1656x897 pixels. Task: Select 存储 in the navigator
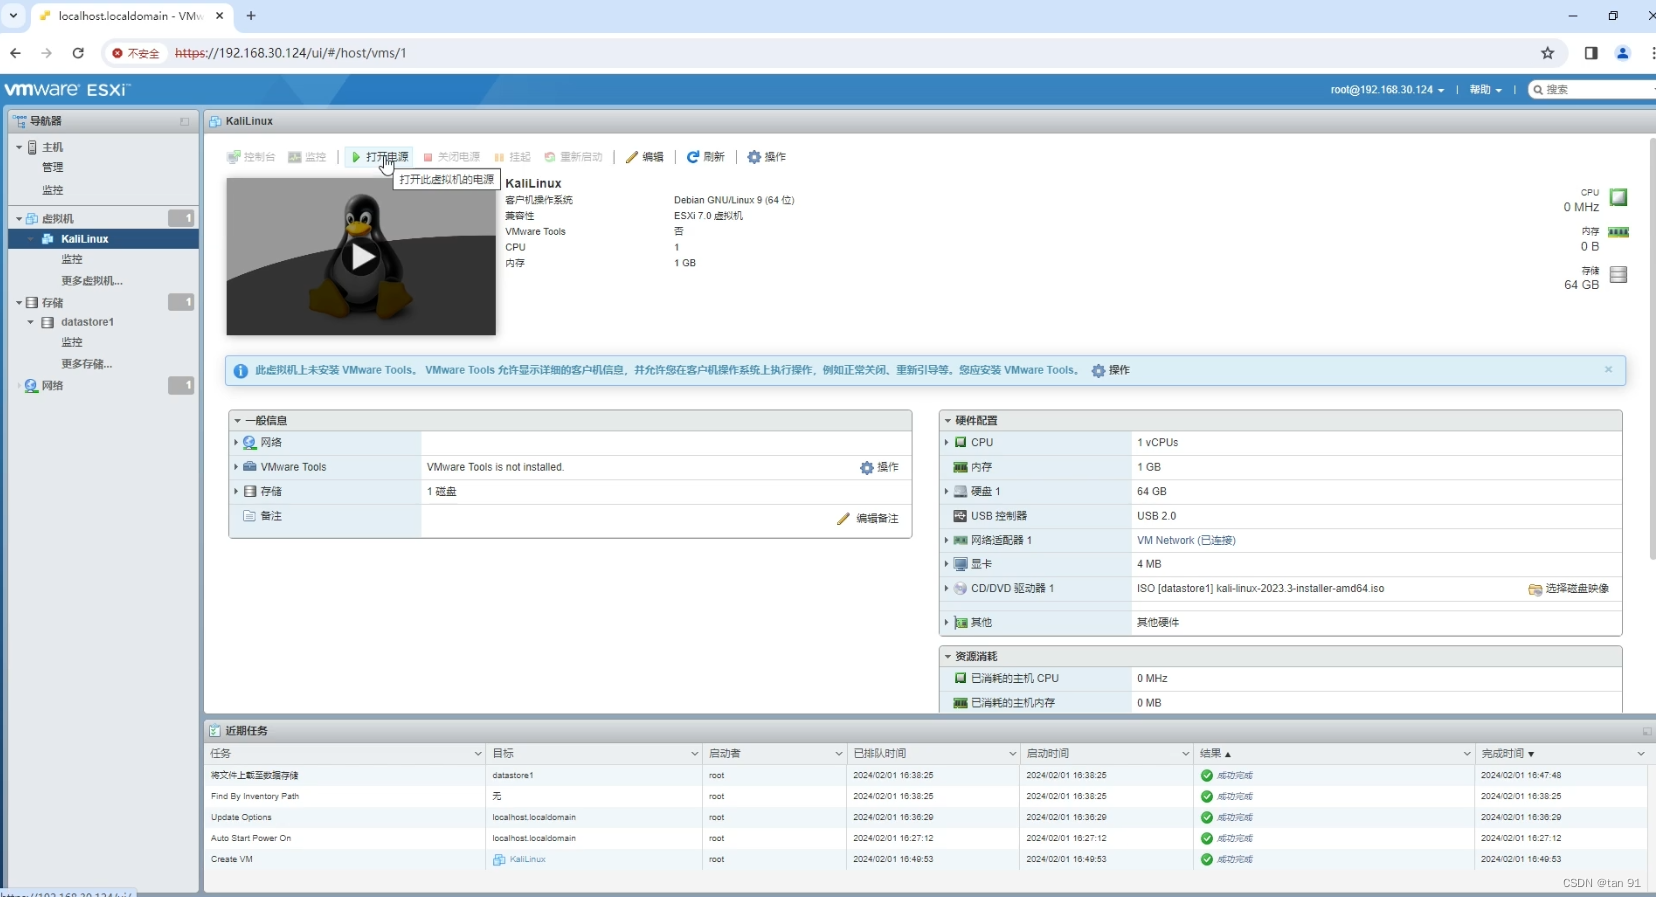[x=52, y=302]
